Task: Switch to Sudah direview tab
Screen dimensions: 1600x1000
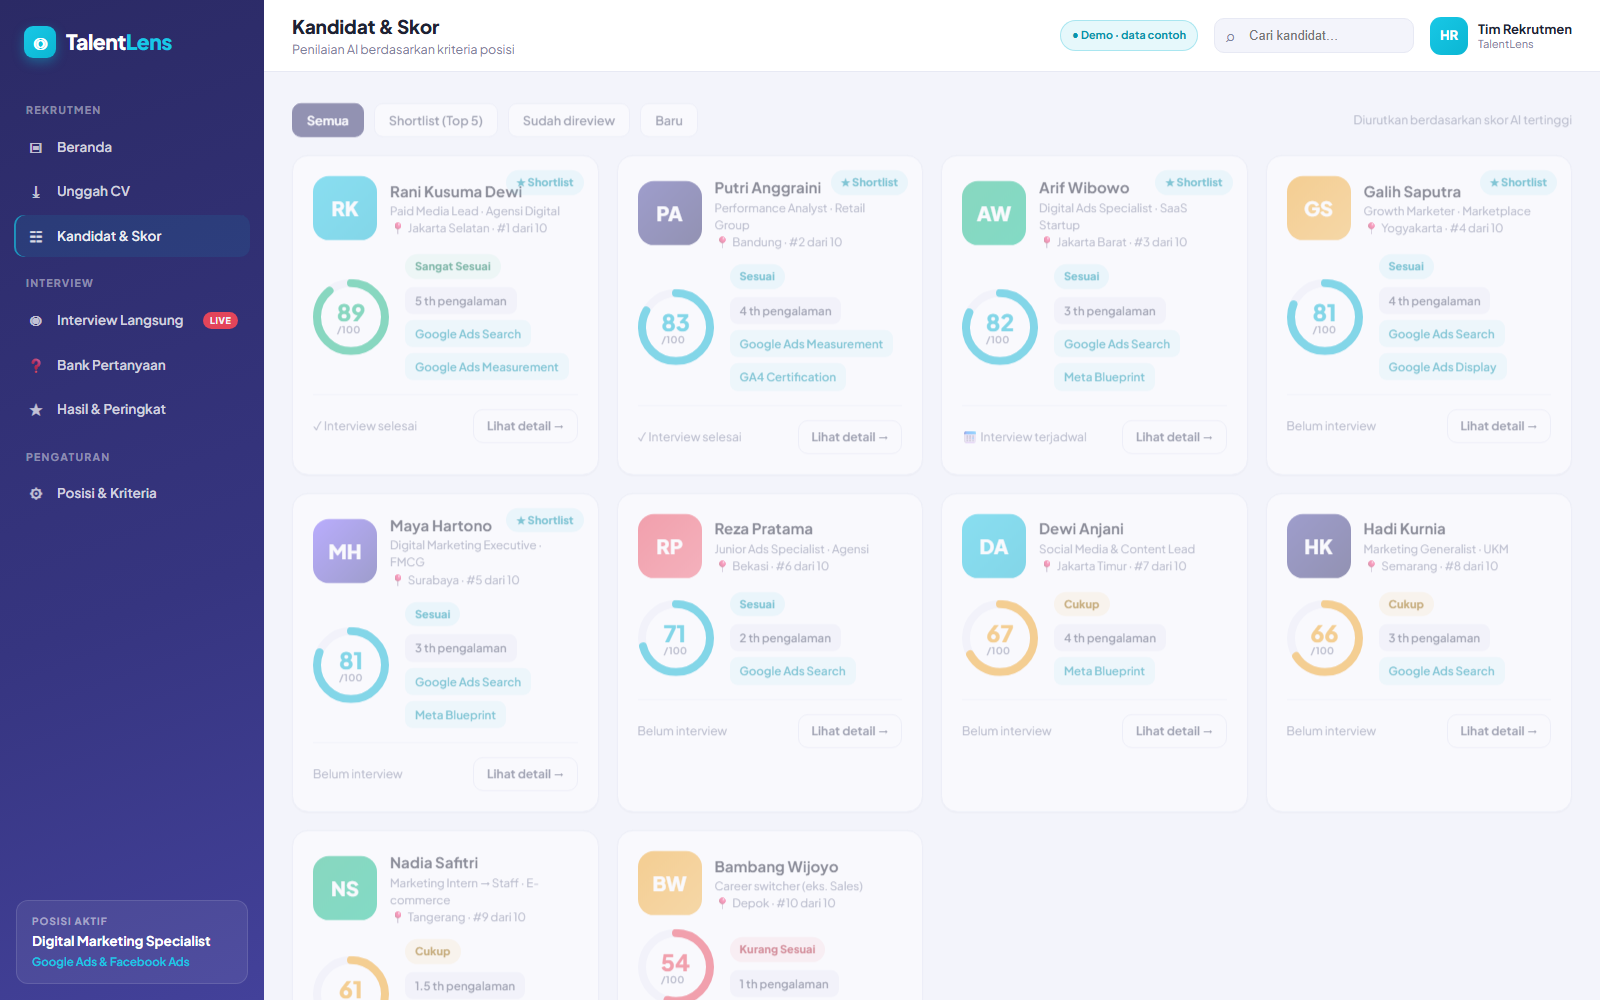Action: (x=568, y=120)
